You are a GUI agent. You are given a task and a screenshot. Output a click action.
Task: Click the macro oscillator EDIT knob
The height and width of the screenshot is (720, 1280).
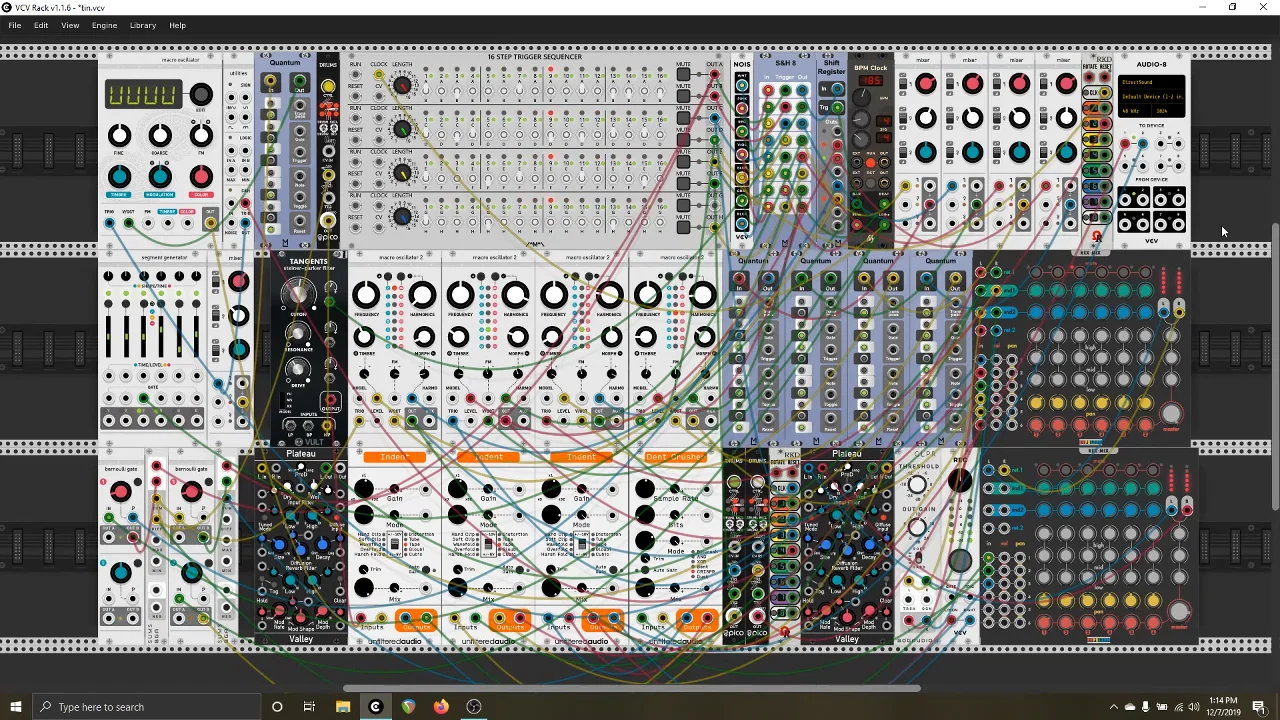(x=201, y=95)
